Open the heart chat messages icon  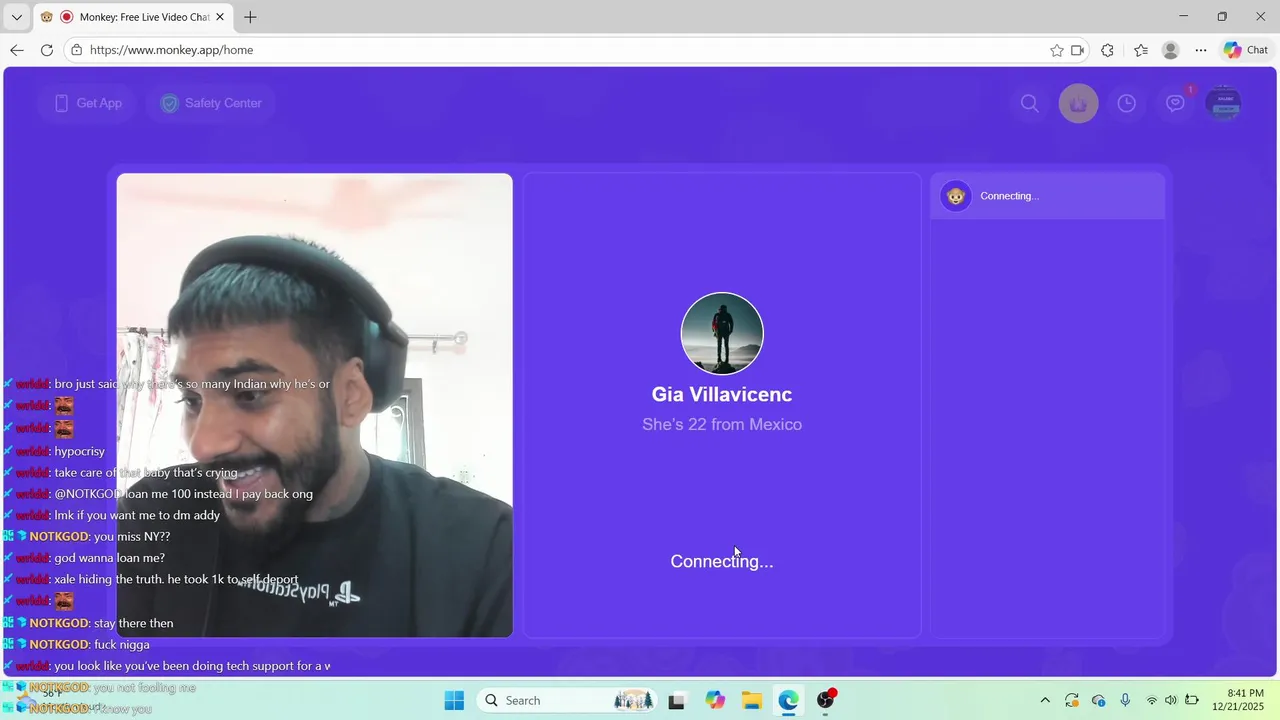1175,103
